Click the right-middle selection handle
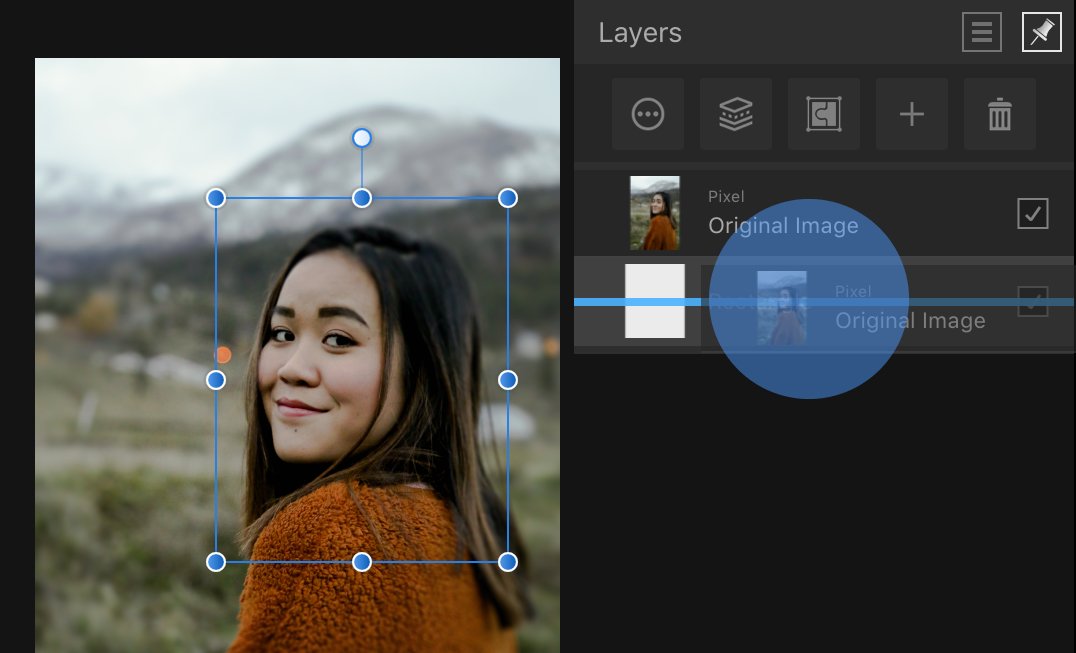This screenshot has width=1076, height=653. point(508,380)
